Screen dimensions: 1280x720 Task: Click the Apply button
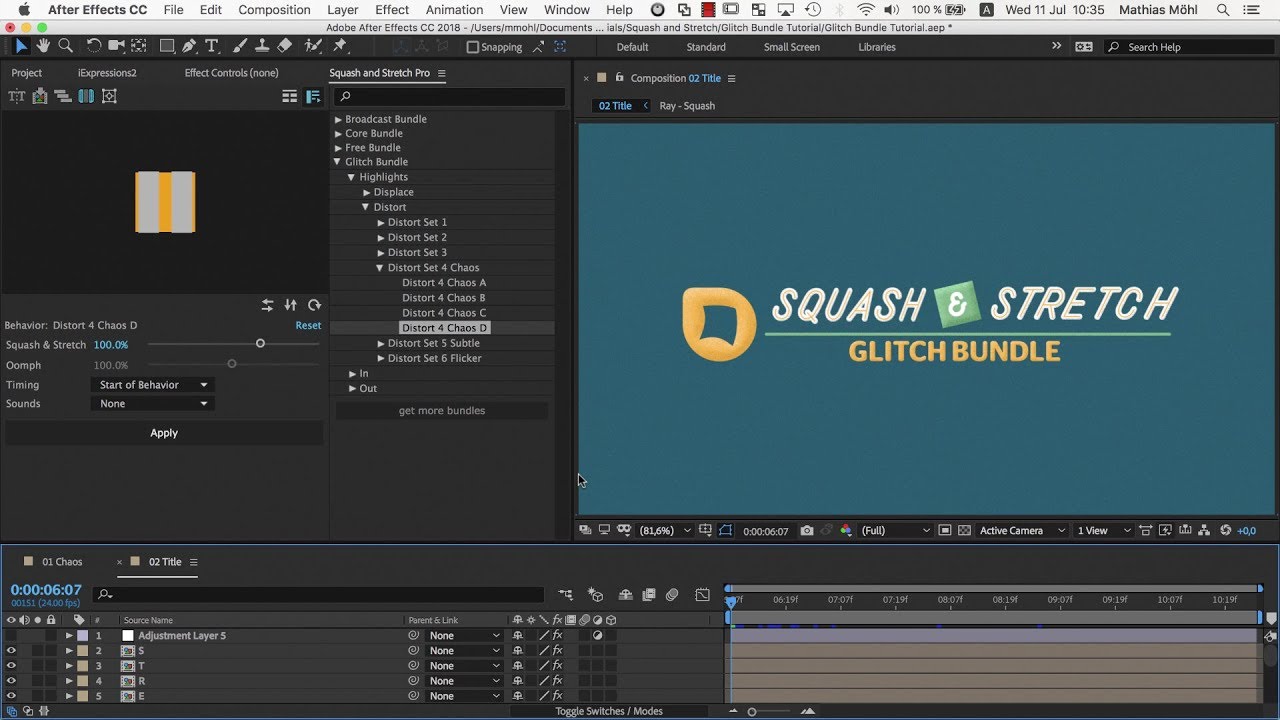click(x=164, y=433)
